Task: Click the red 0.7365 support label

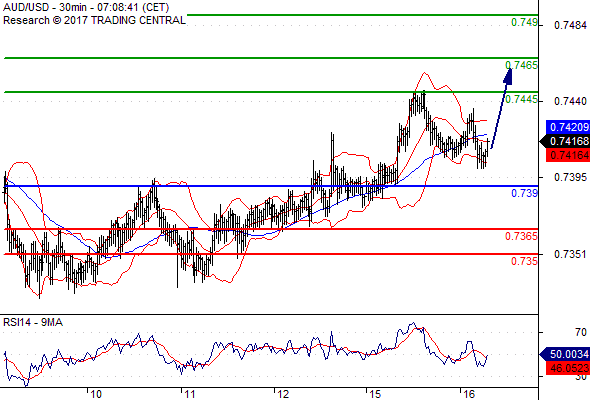Action: (x=521, y=236)
